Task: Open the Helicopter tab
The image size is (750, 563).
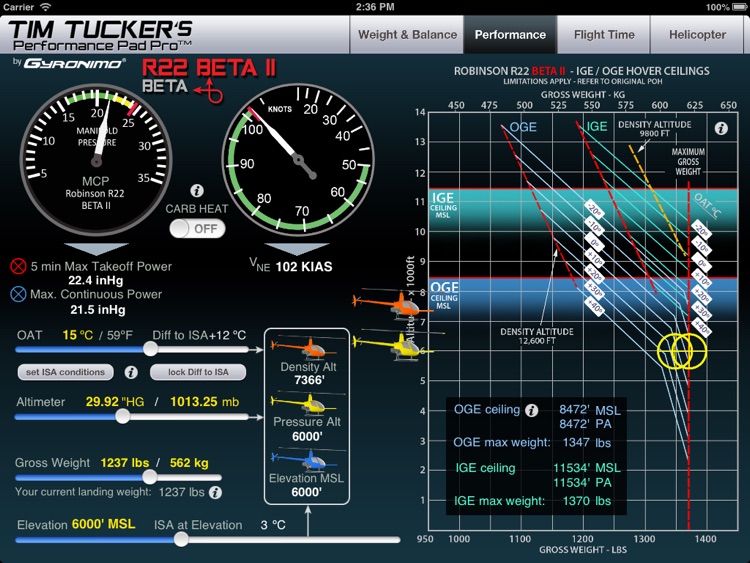Action: coord(697,34)
